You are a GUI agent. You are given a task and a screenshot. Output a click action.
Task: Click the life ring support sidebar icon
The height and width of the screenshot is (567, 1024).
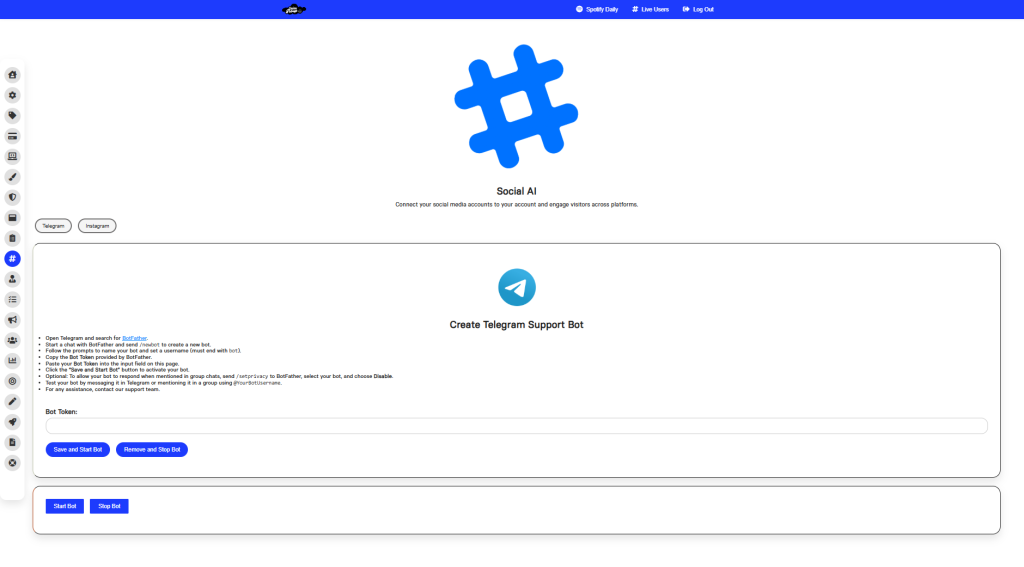coord(12,463)
